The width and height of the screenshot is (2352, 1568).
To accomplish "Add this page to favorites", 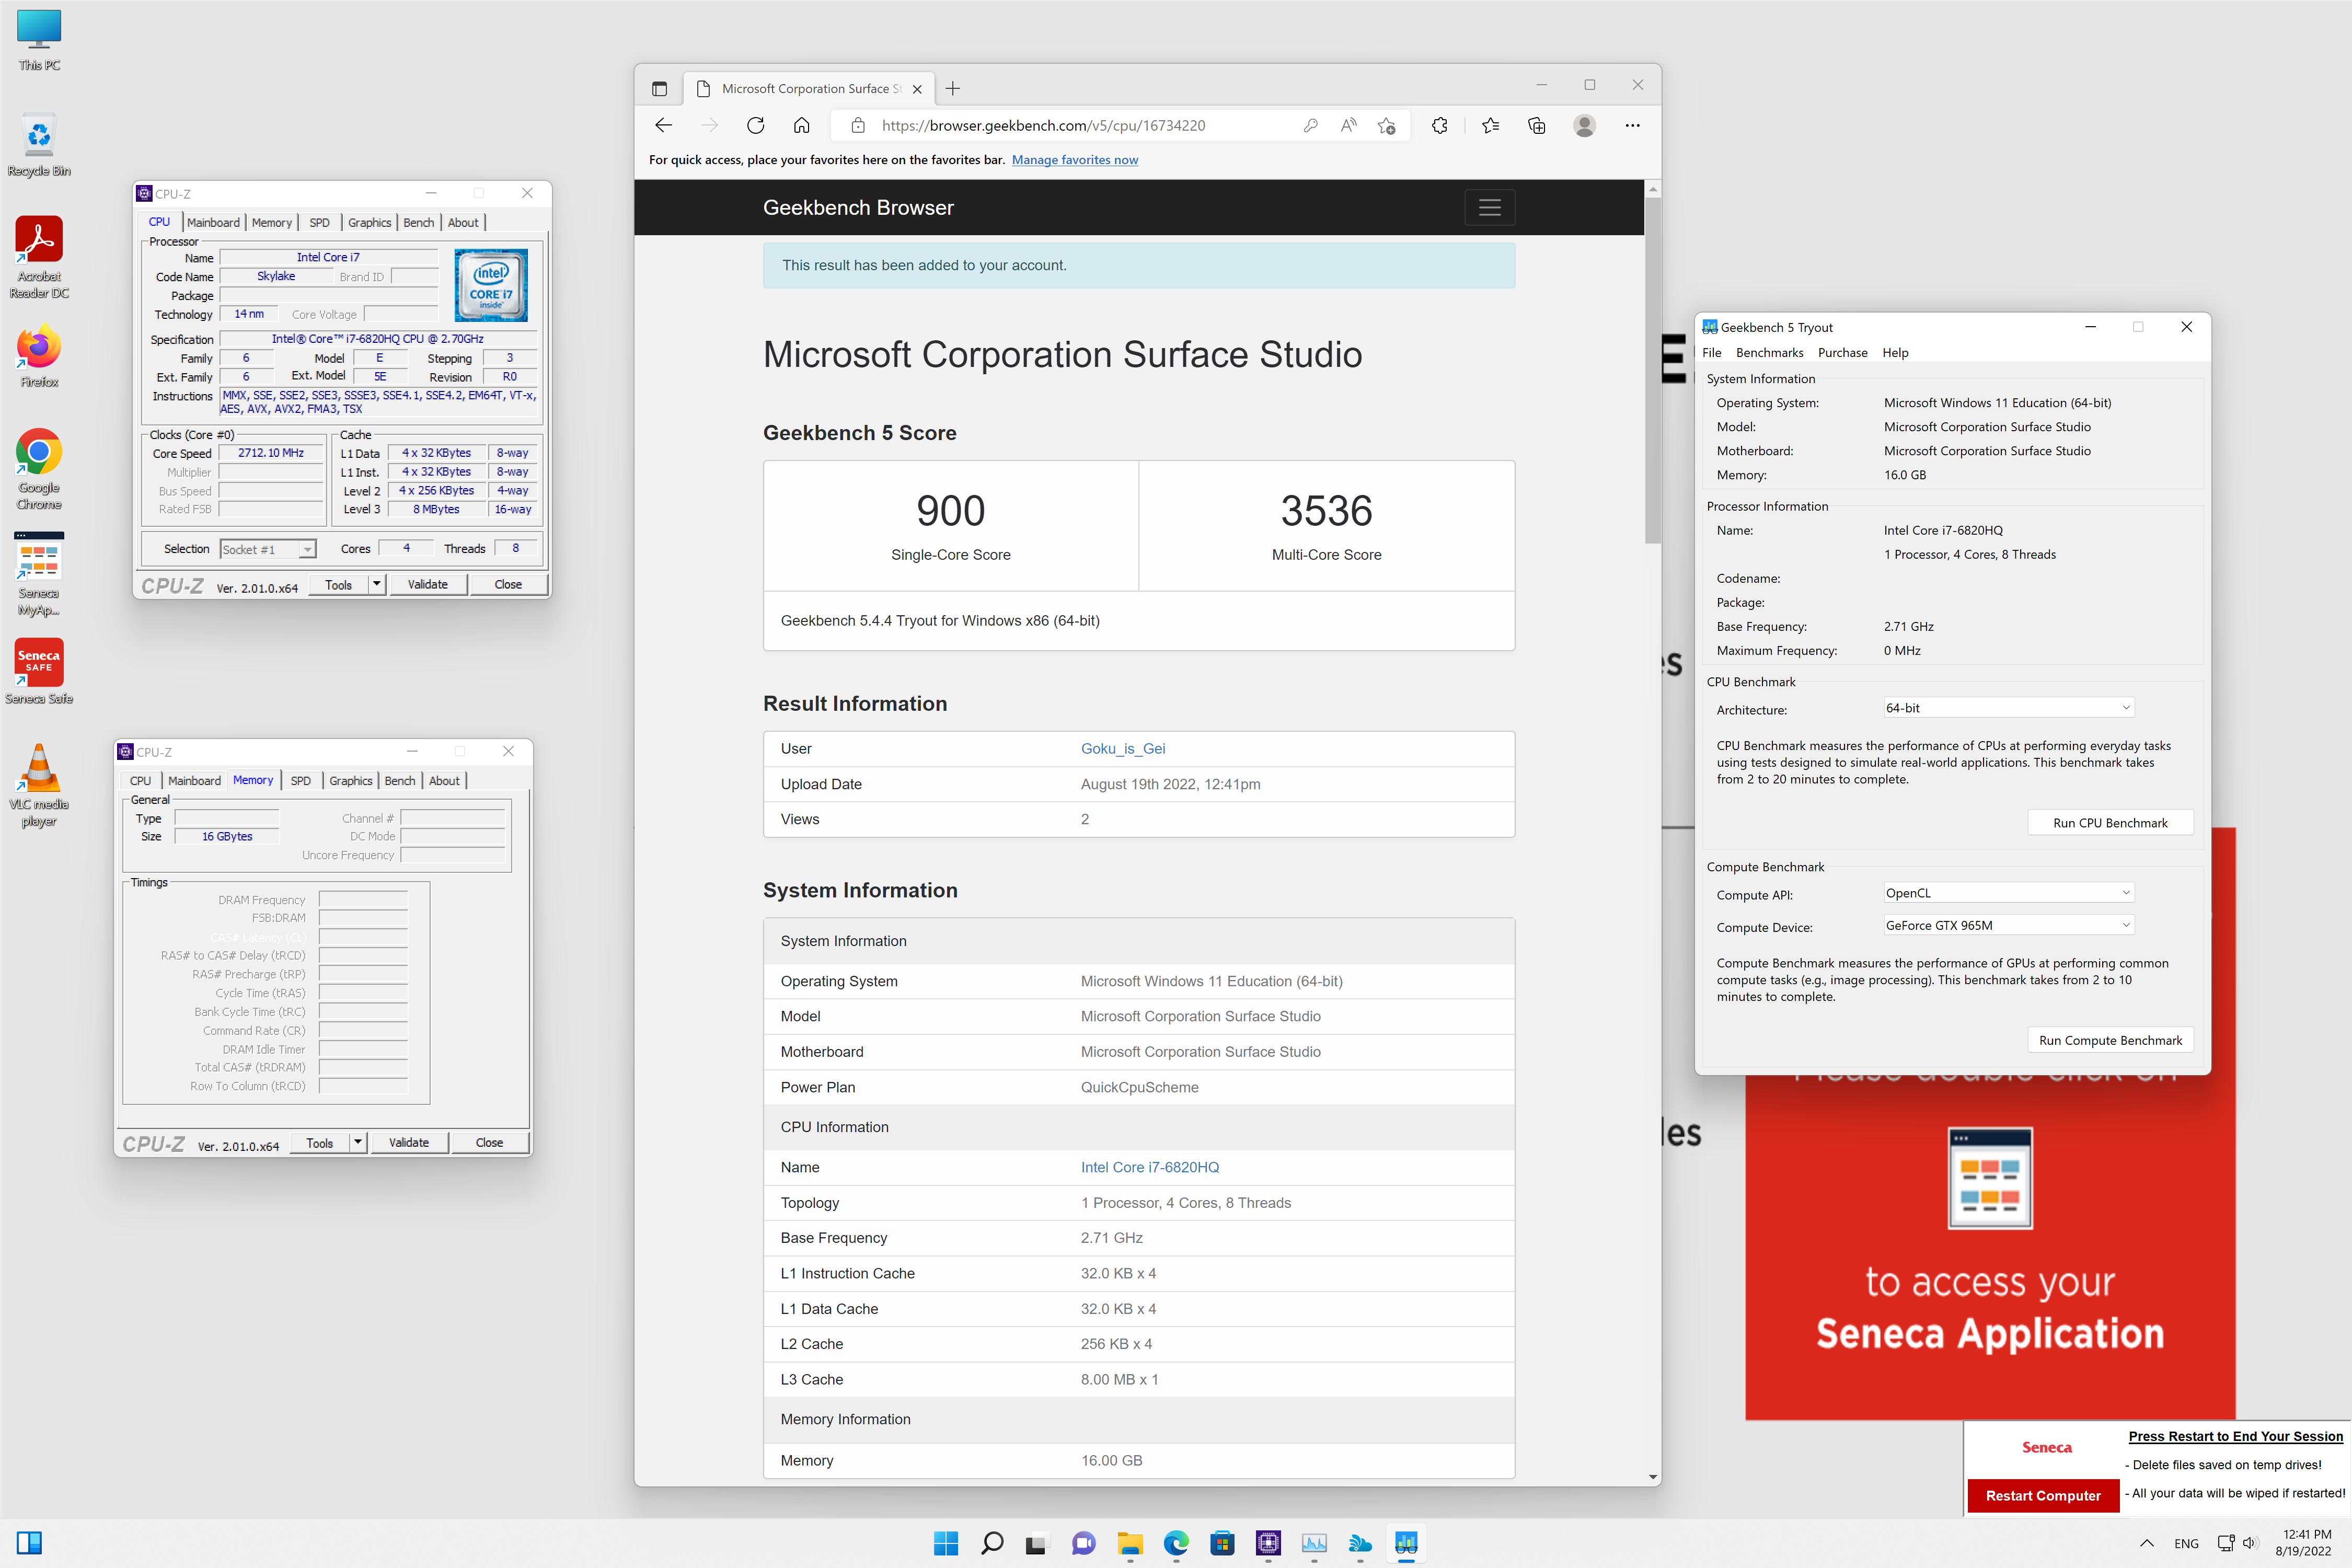I will pos(1387,125).
